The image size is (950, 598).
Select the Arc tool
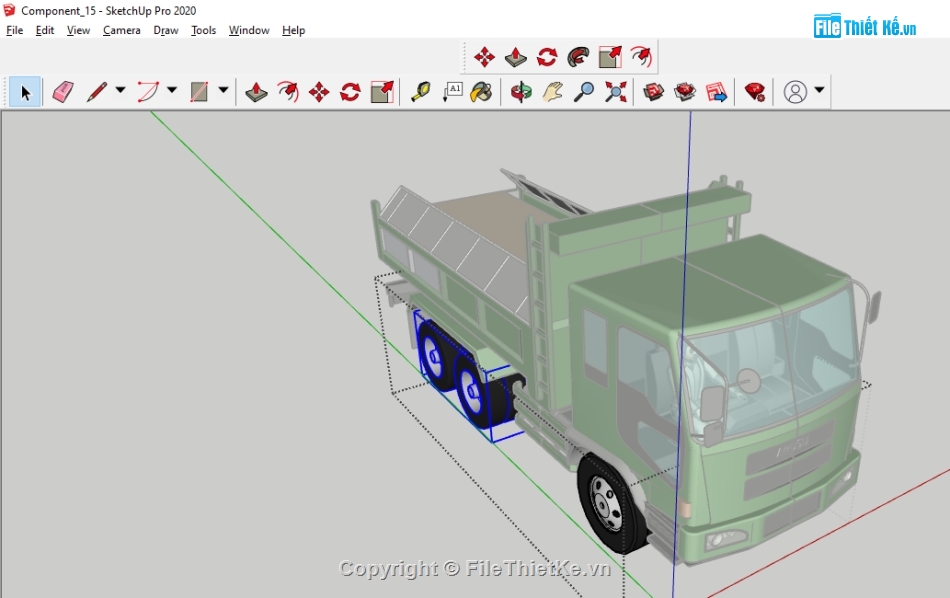tap(148, 92)
